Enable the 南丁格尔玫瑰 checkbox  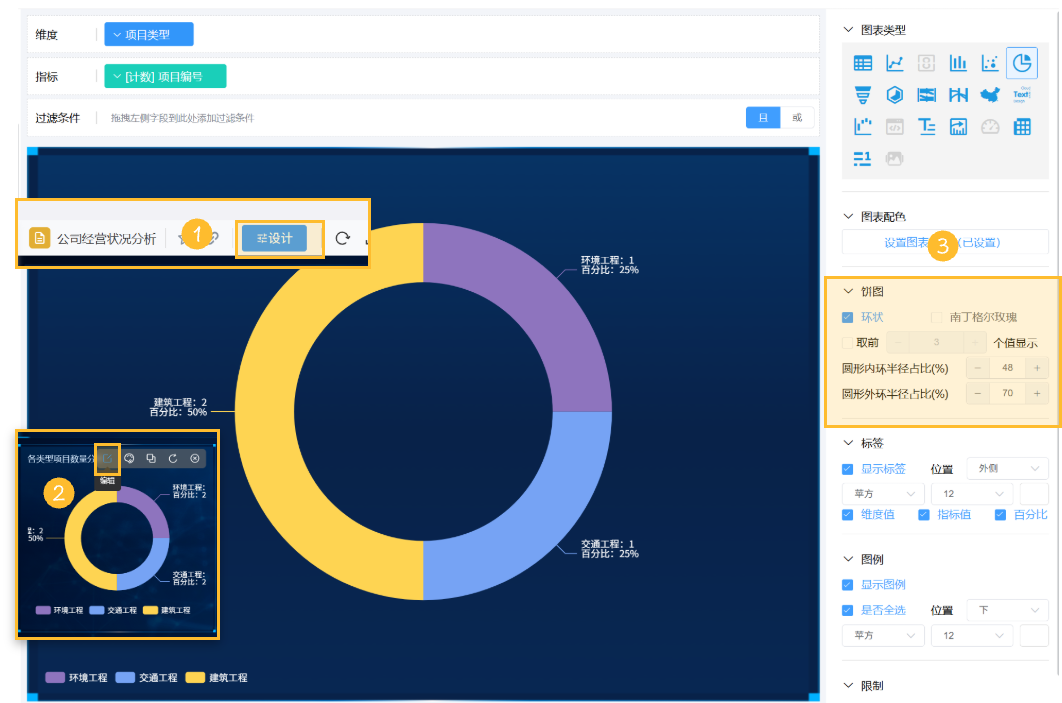pos(936,317)
